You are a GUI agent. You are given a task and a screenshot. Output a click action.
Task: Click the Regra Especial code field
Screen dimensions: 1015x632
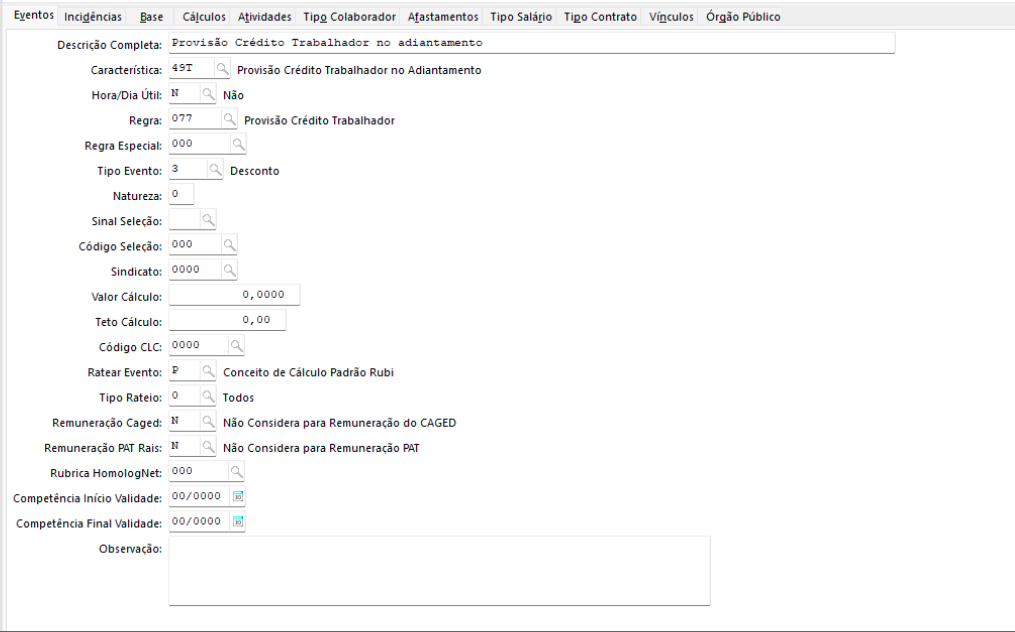click(199, 144)
